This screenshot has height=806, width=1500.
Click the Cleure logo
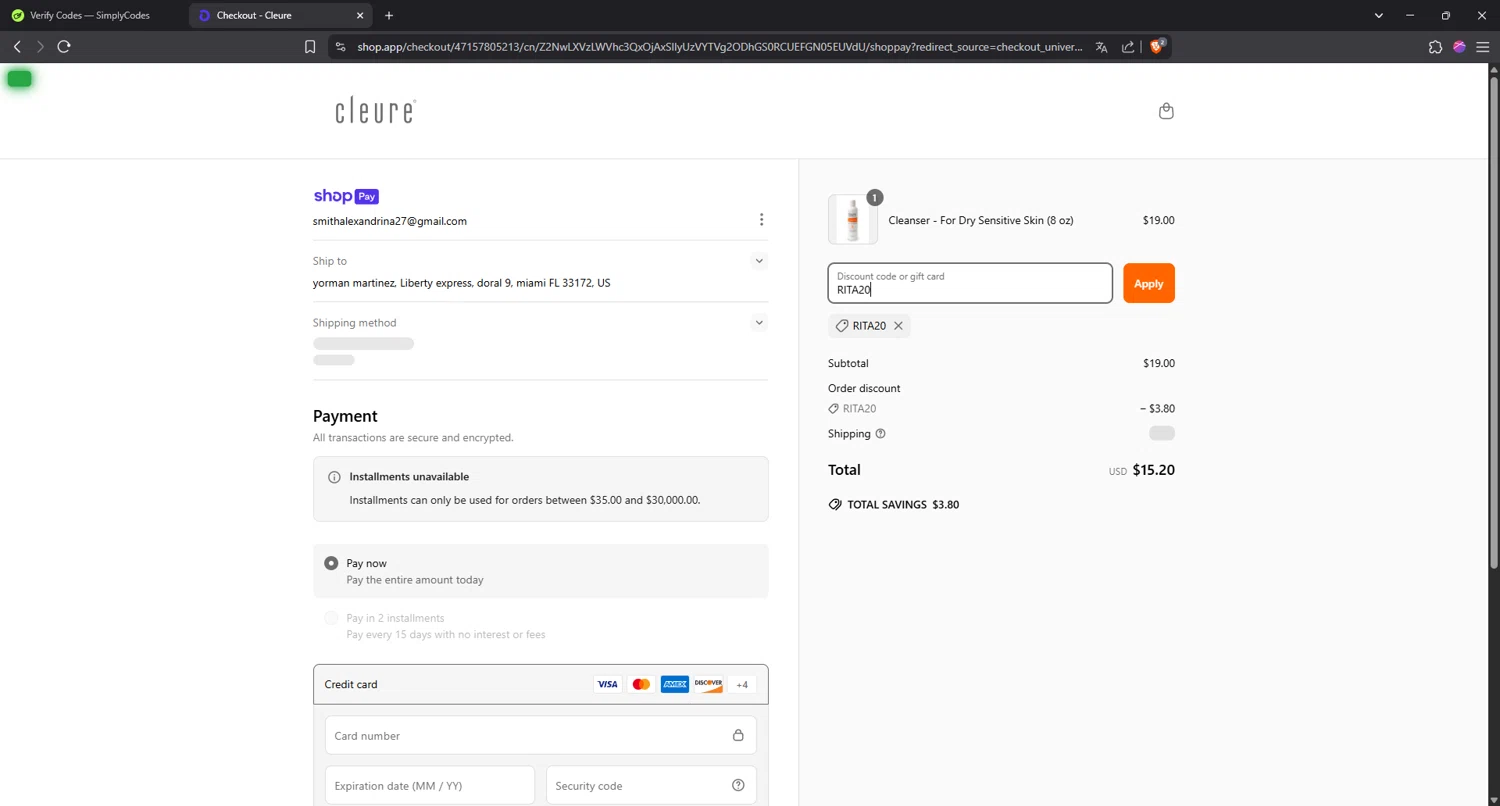[375, 111]
